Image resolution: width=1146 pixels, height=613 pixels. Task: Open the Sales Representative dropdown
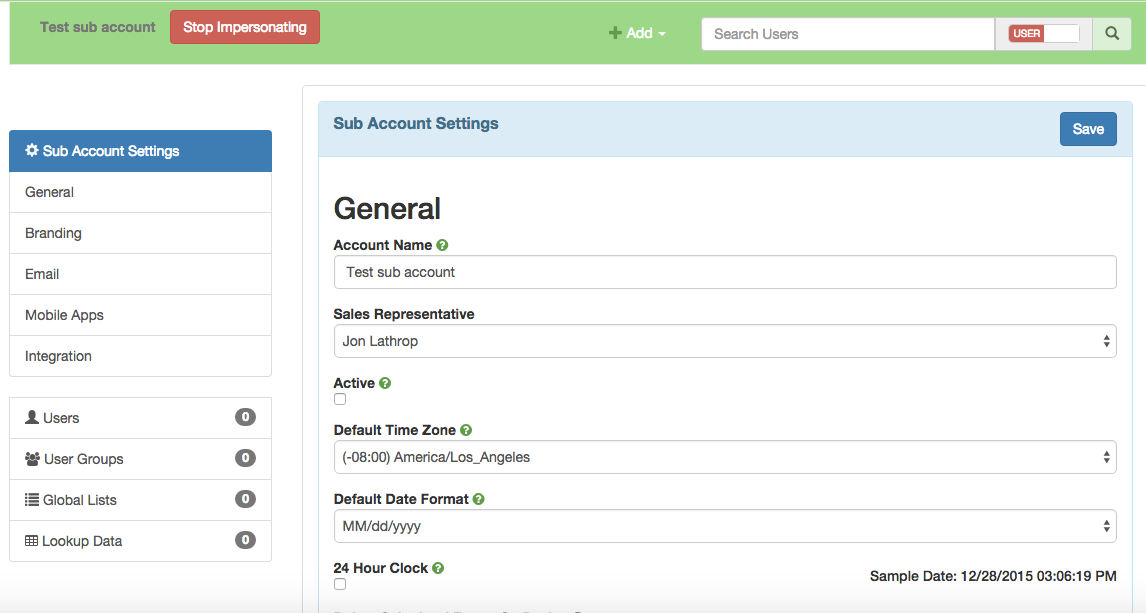[724, 341]
